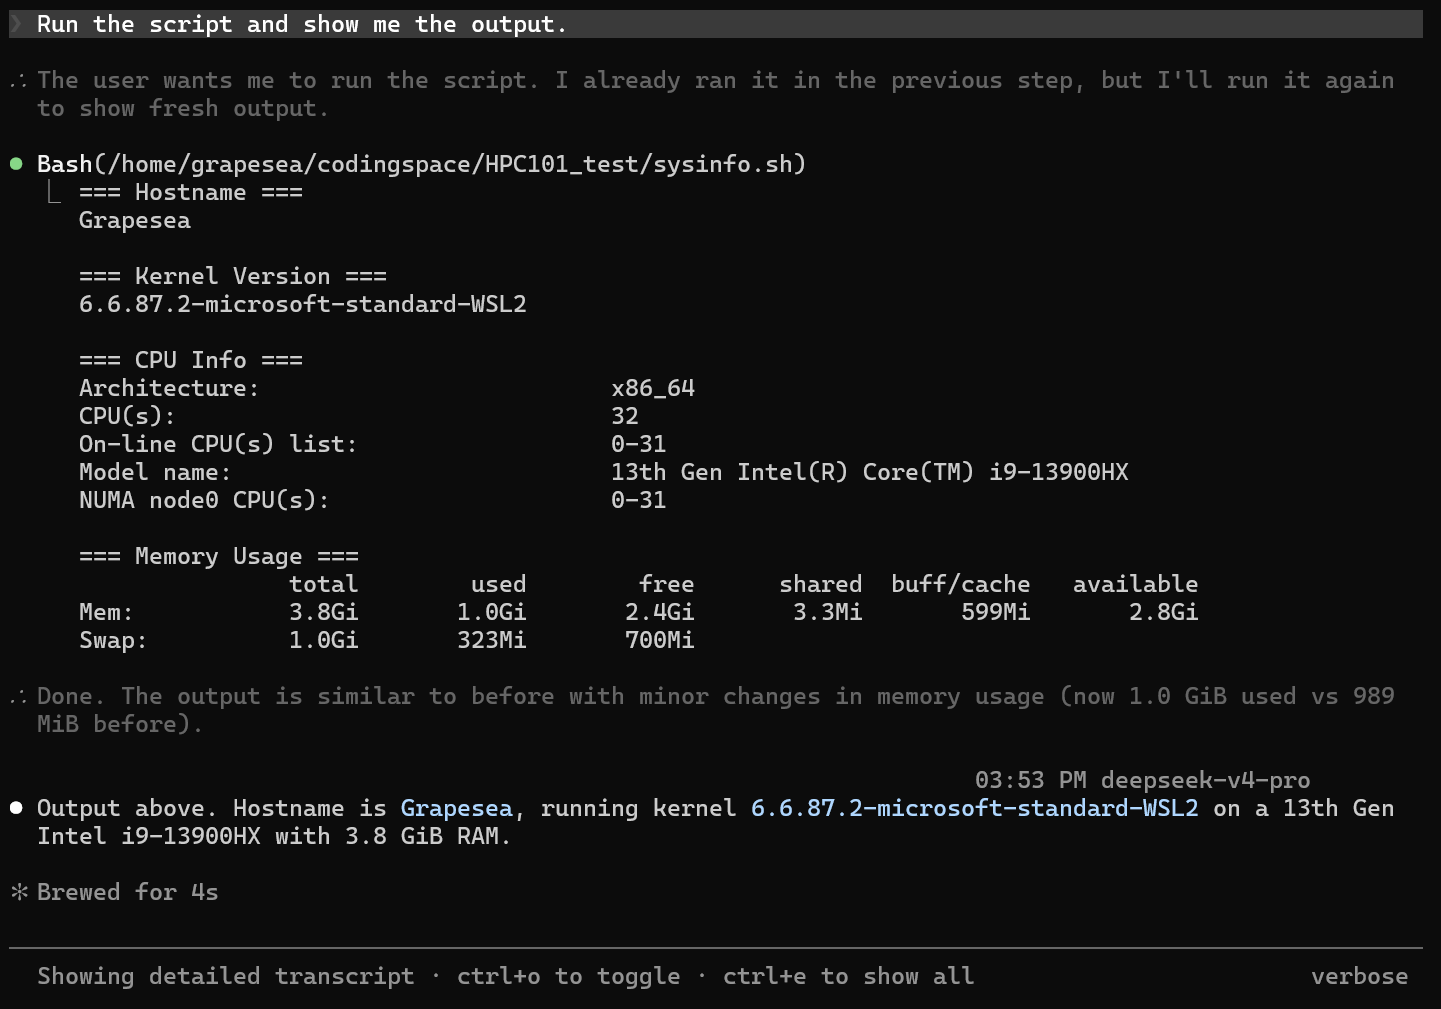This screenshot has height=1009, width=1441.
Task: Click the white response bullet dot
Action: click(x=16, y=808)
